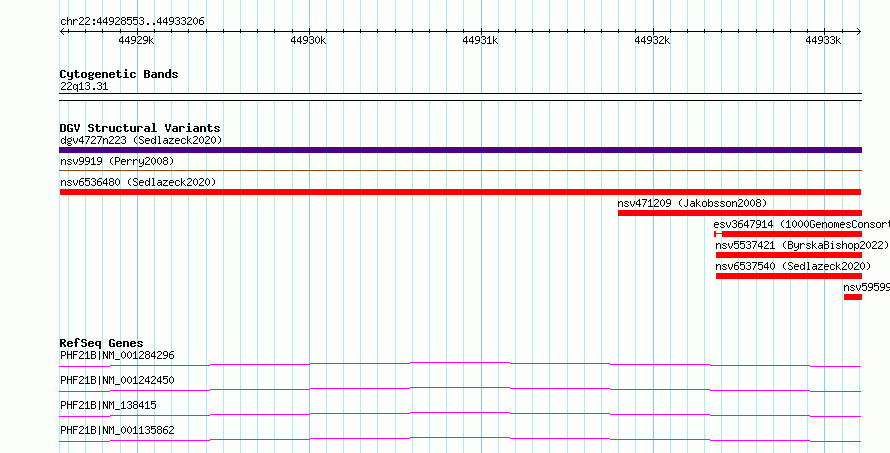Click the 44932k ruler position label
The width and height of the screenshot is (890, 453).
(652, 40)
